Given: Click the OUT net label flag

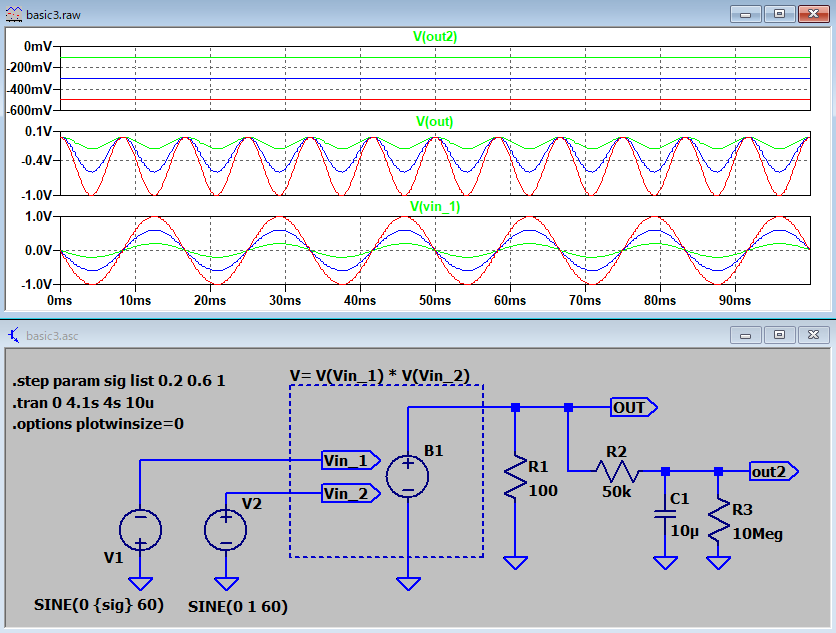Looking at the screenshot, I should coord(633,407).
